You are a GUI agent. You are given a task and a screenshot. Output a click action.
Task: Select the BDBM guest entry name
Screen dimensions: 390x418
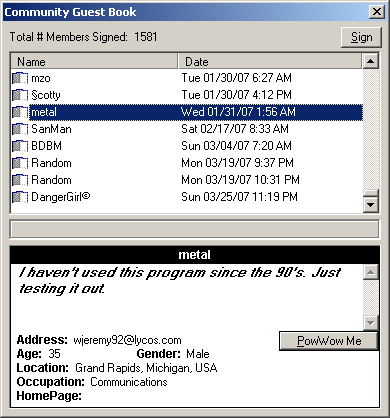pyautogui.click(x=46, y=146)
